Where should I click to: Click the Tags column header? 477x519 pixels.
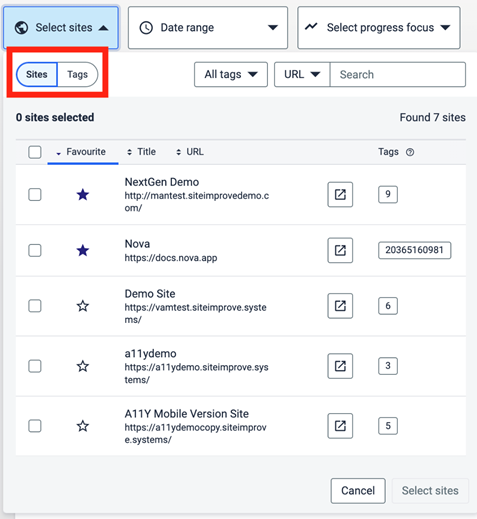388,152
